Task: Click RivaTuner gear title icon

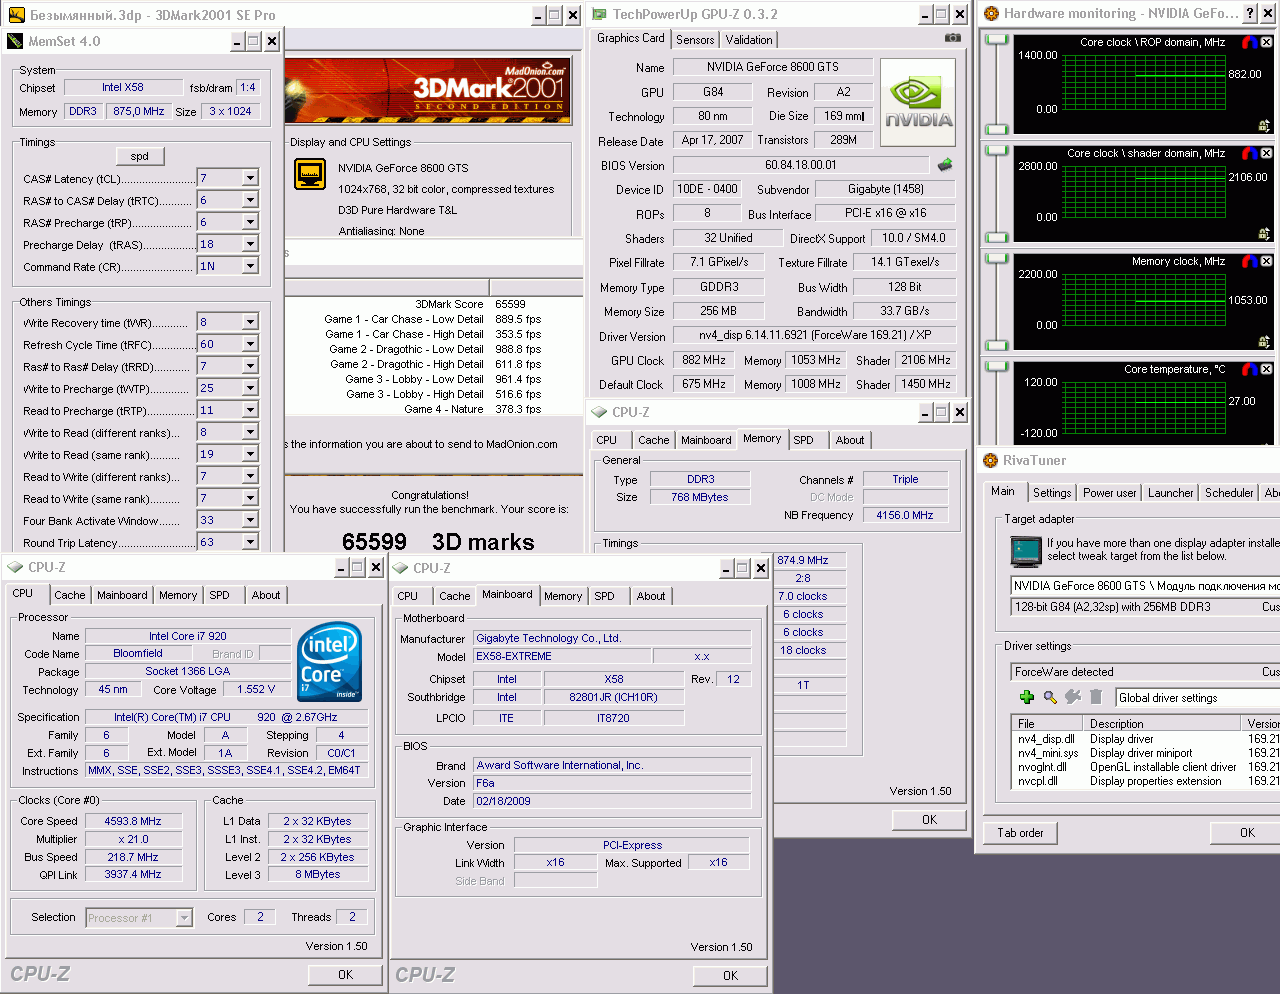Action: pyautogui.click(x=991, y=460)
